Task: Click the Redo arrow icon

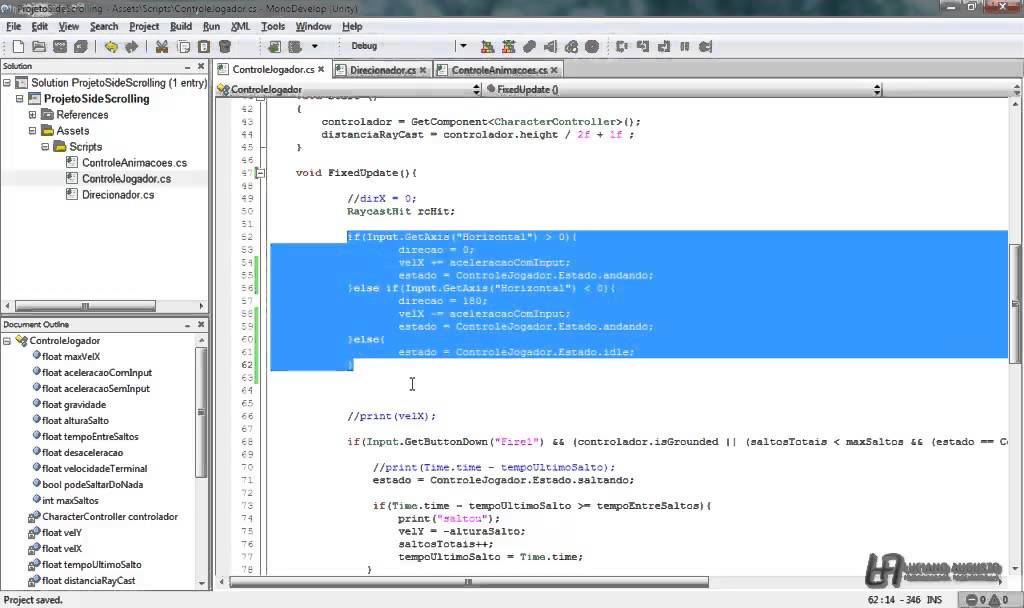Action: (132, 46)
